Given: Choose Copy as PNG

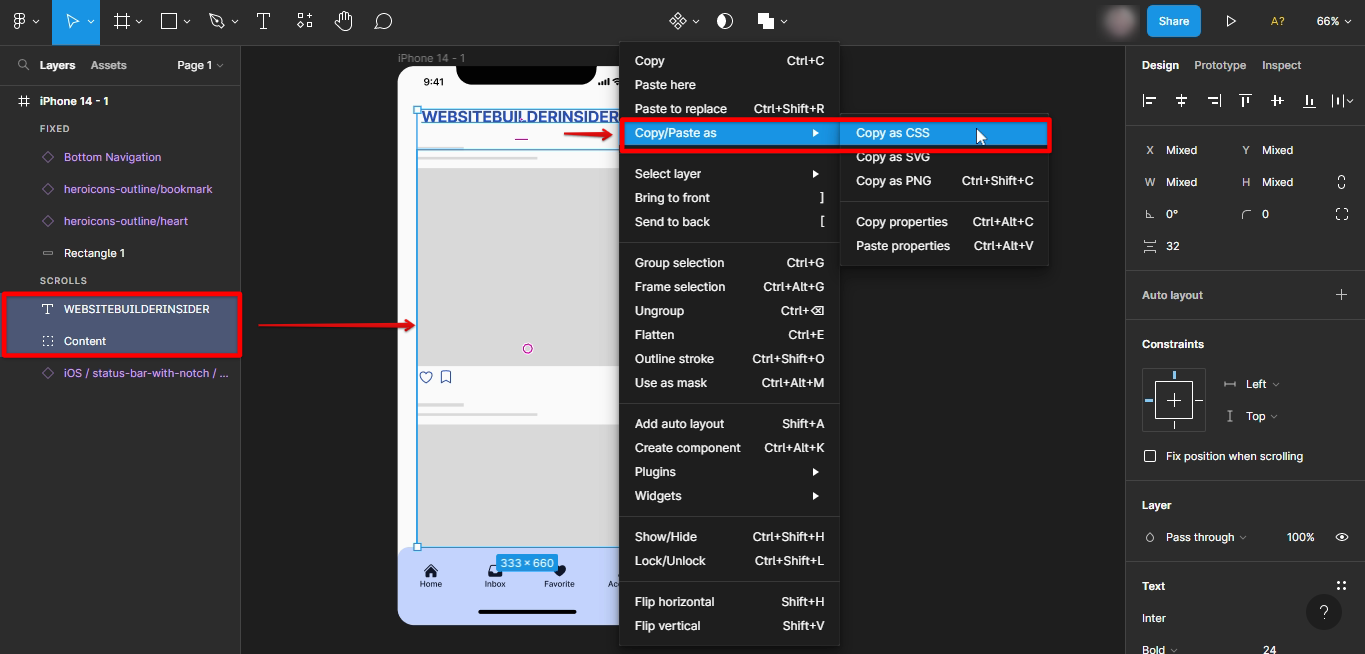Looking at the screenshot, I should pos(945,181).
